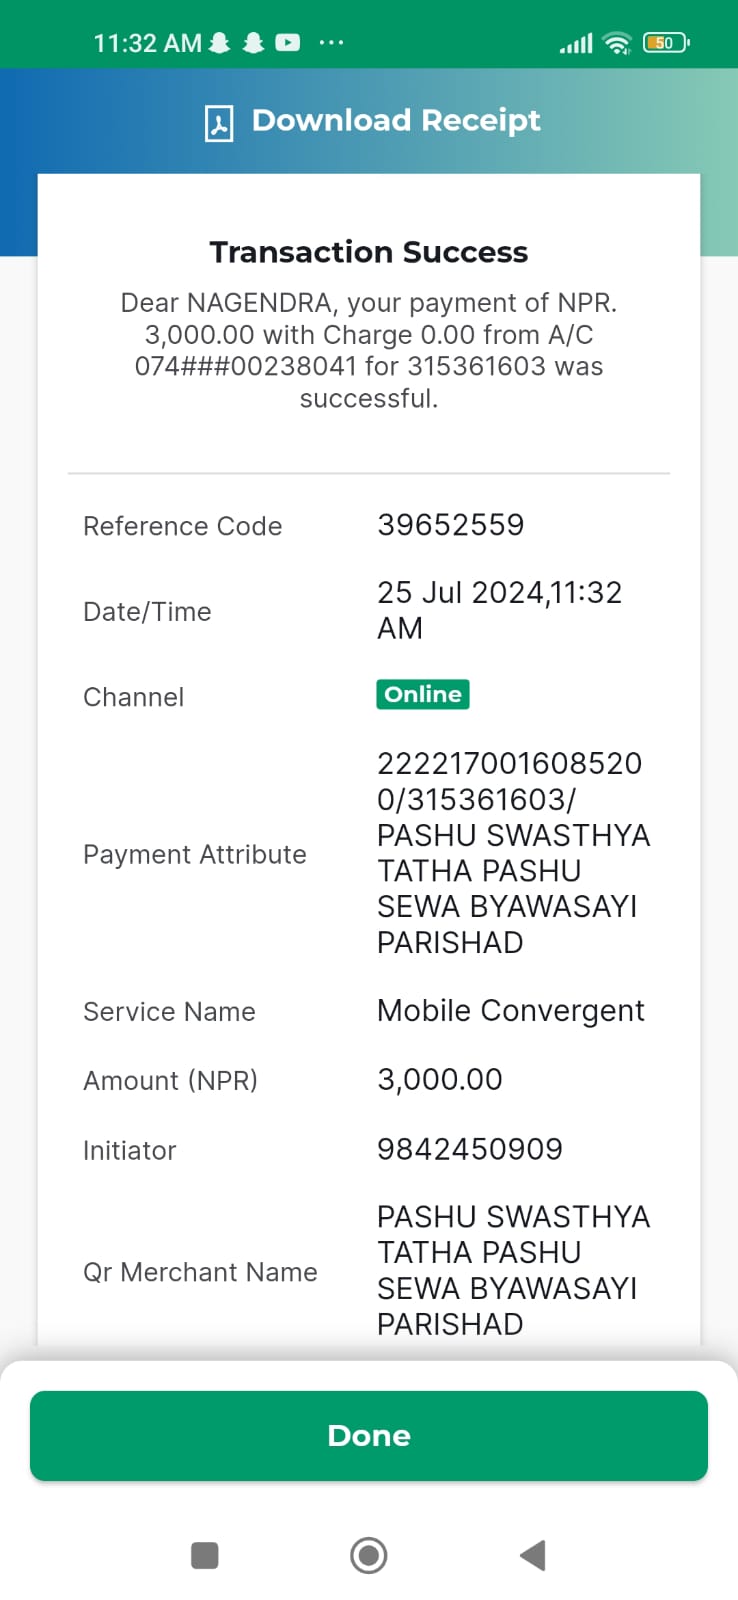Tap the battery level indicator
The image size is (738, 1600).
click(666, 42)
